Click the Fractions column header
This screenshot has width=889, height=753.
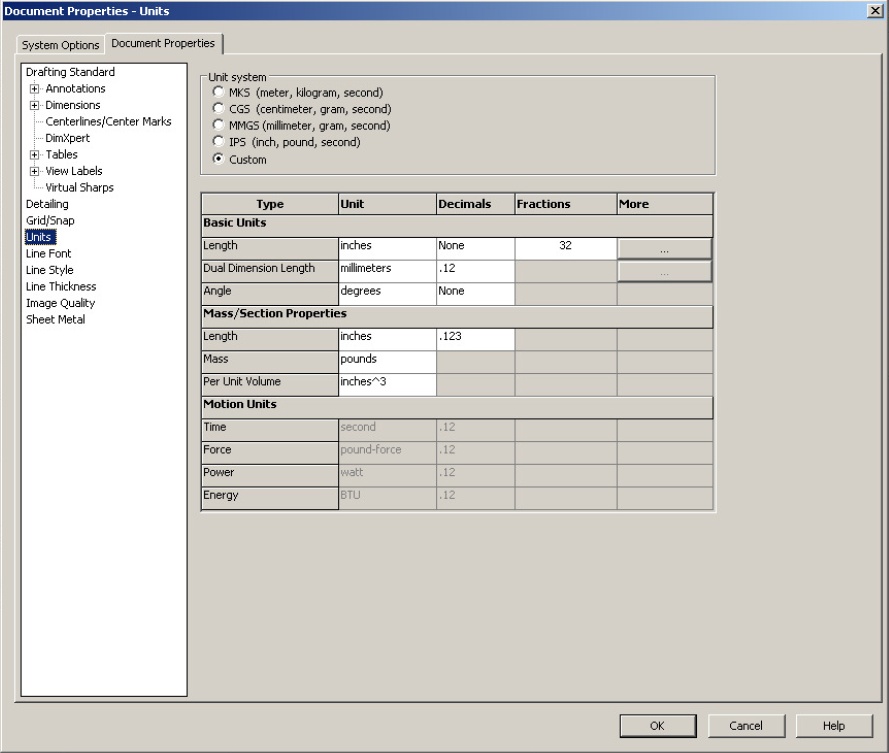(566, 204)
